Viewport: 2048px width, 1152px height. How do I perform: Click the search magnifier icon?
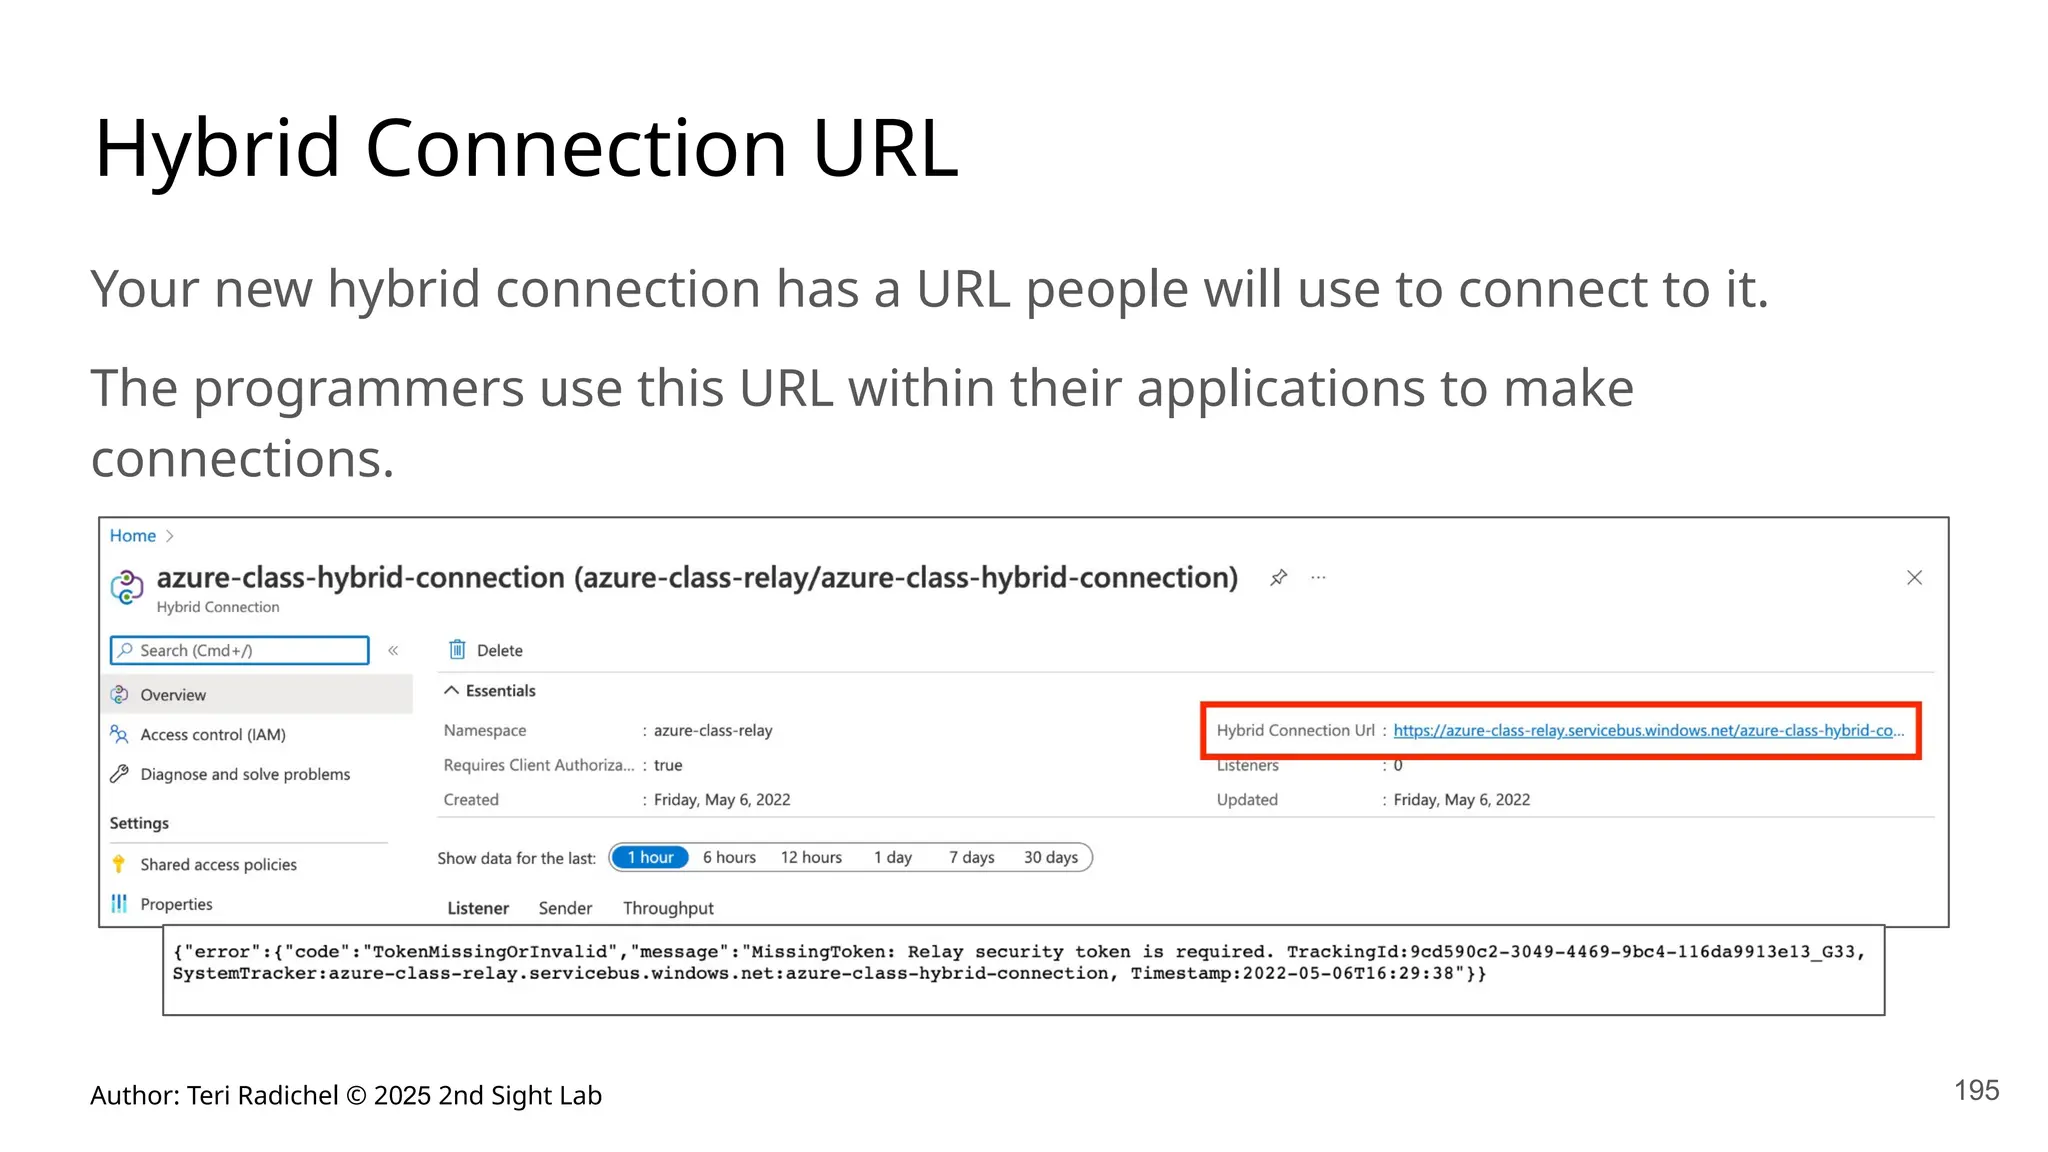(x=125, y=651)
